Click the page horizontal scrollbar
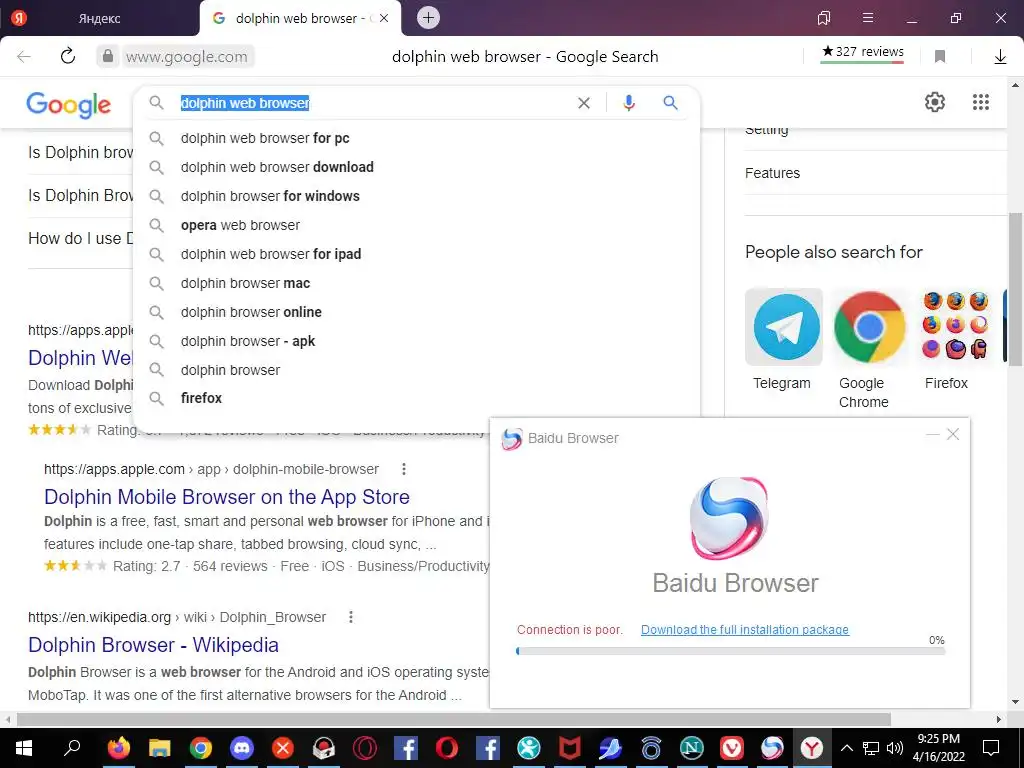This screenshot has height=768, width=1024. click(454, 720)
